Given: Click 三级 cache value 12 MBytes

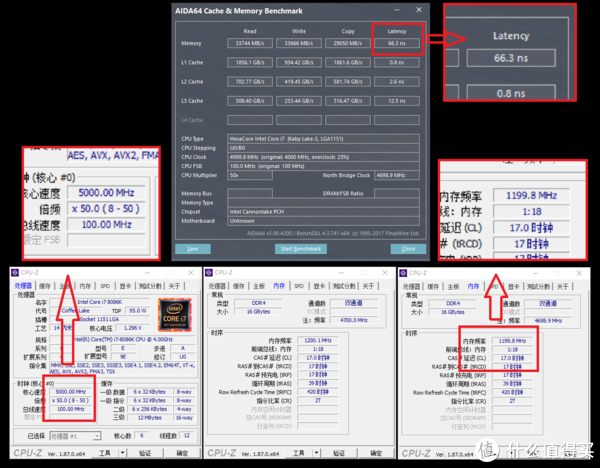Looking at the screenshot, I should point(150,417).
